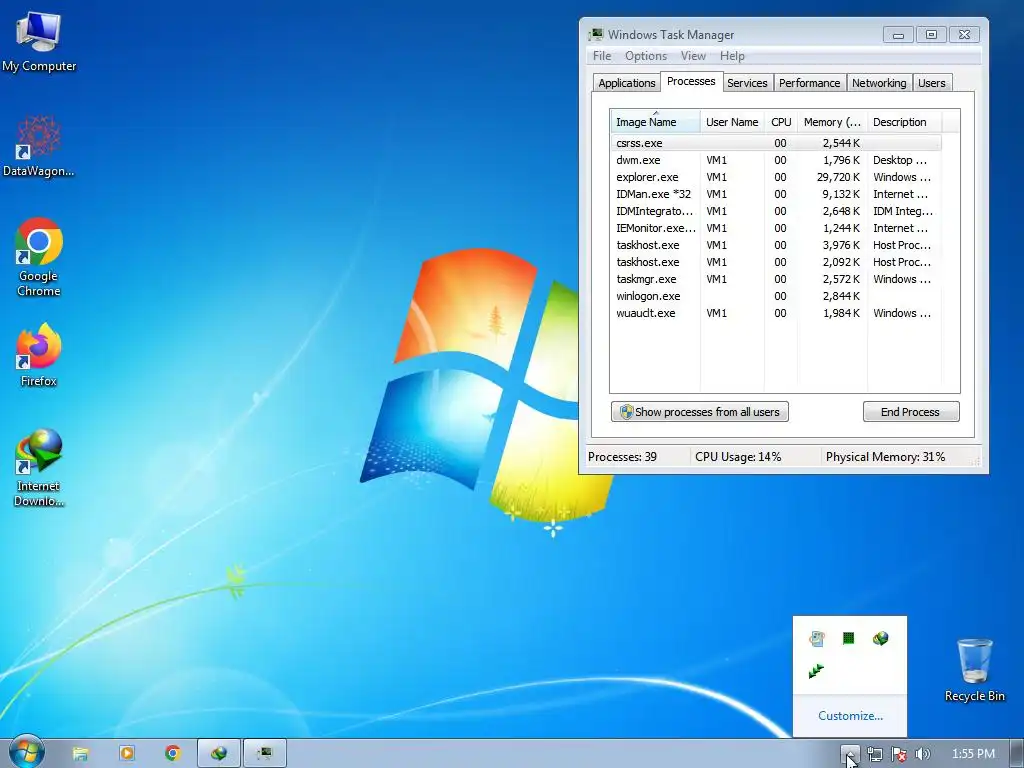Sort by User Name column header
This screenshot has height=768, width=1024.
732,122
